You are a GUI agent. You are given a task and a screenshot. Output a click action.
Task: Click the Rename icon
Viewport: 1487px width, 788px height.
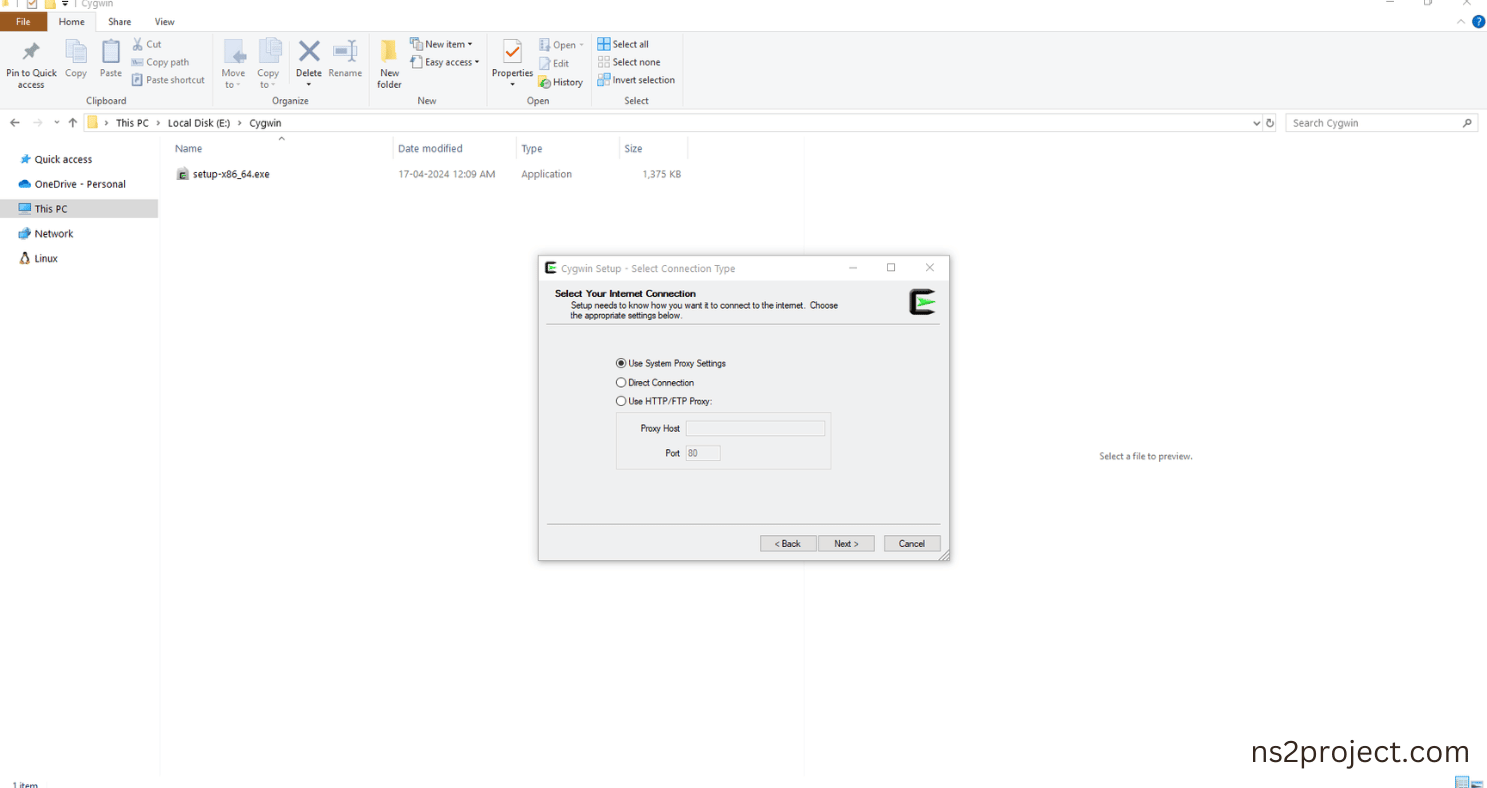pyautogui.click(x=345, y=51)
